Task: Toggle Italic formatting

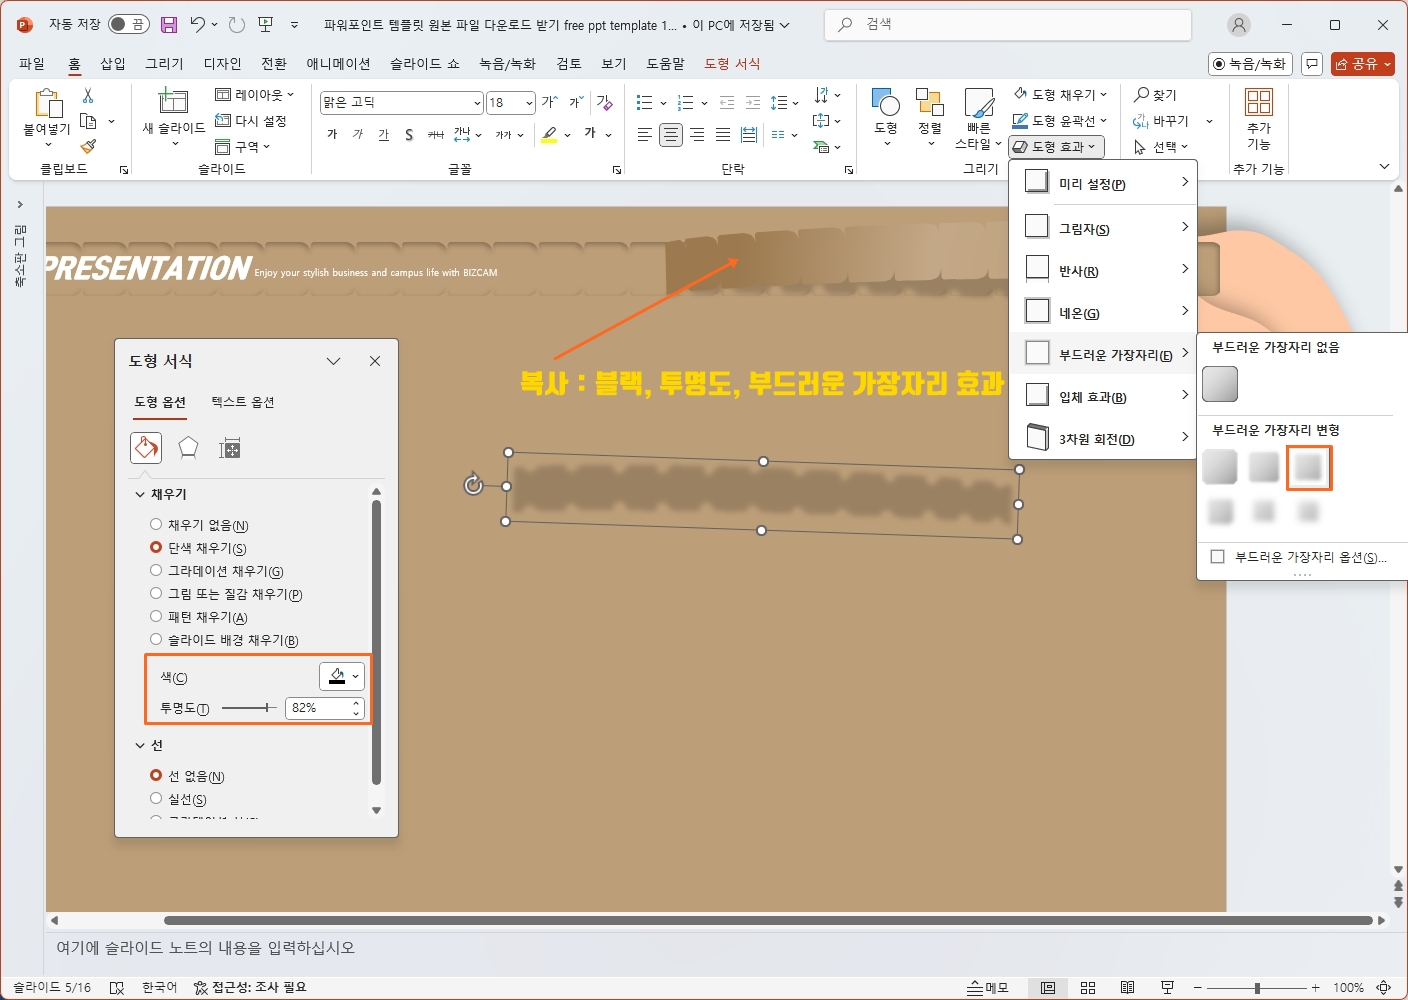Action: pyautogui.click(x=358, y=134)
